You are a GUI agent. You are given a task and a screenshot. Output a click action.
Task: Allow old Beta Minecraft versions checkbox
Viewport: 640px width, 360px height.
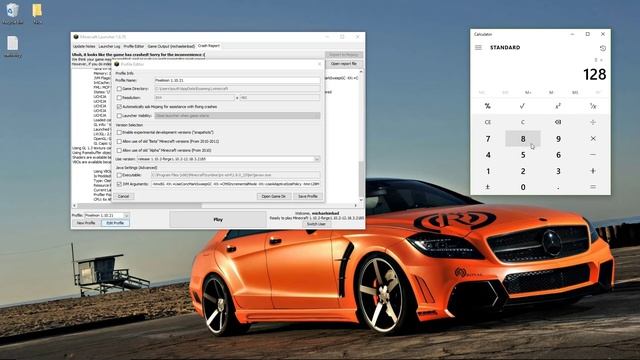click(119, 142)
